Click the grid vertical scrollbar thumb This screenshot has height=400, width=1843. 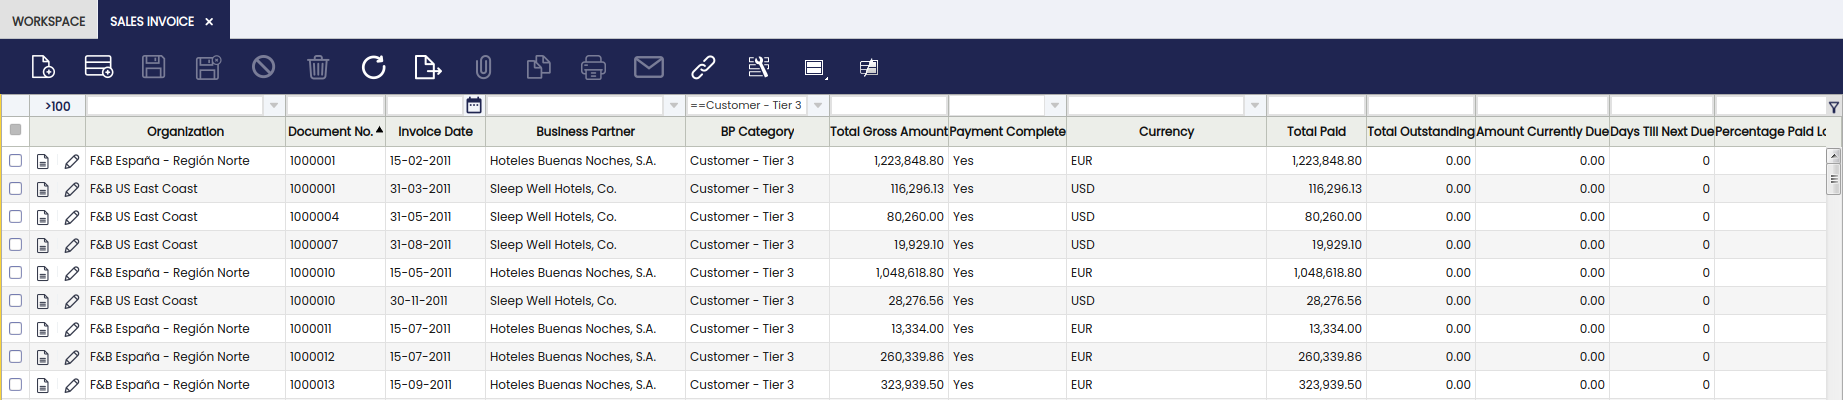(1833, 178)
